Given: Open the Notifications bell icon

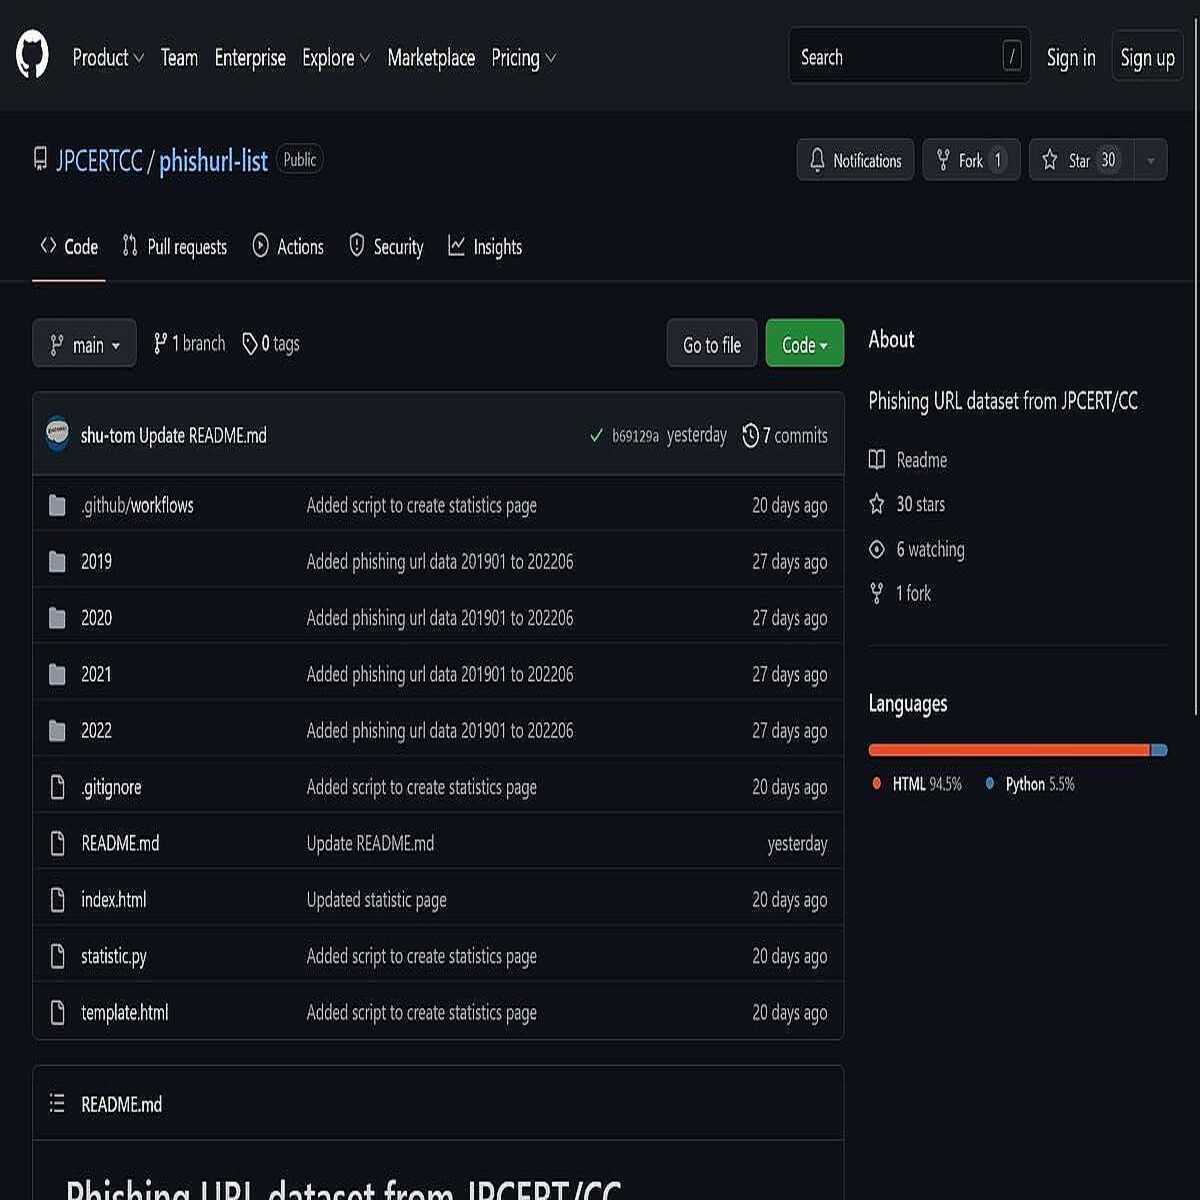Looking at the screenshot, I should click(x=819, y=159).
